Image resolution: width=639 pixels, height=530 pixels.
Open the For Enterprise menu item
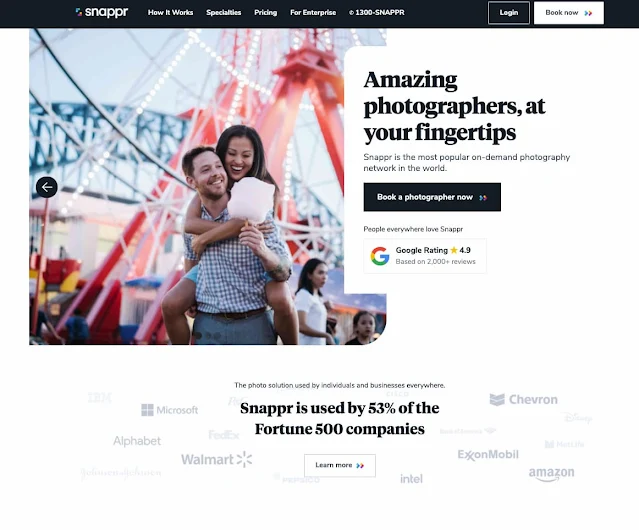pyautogui.click(x=313, y=13)
